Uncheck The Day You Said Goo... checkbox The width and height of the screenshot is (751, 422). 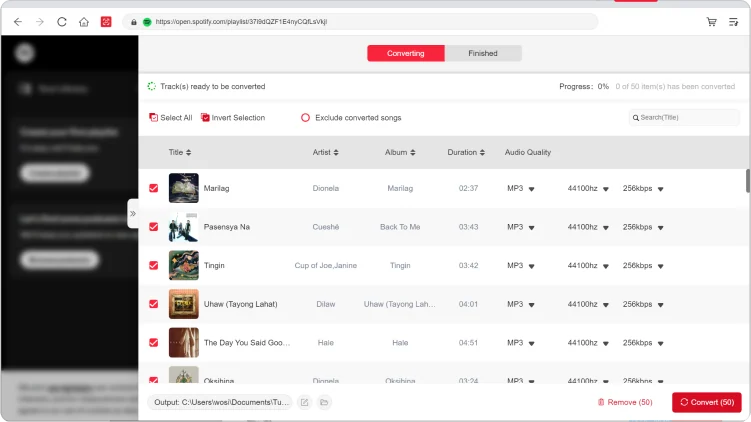pyautogui.click(x=153, y=342)
